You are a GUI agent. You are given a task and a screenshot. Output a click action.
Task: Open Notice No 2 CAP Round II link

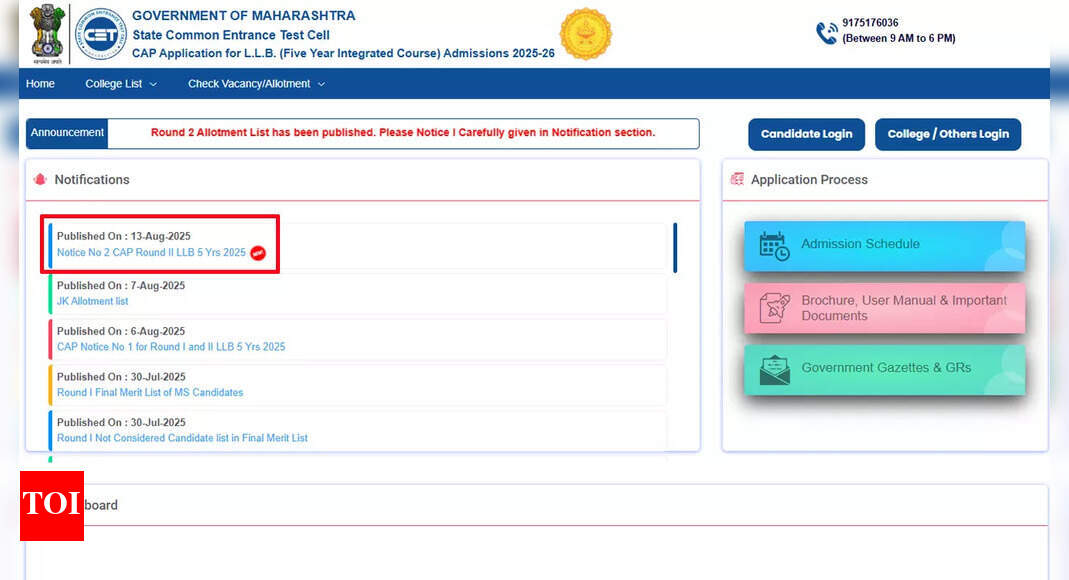[x=151, y=253]
